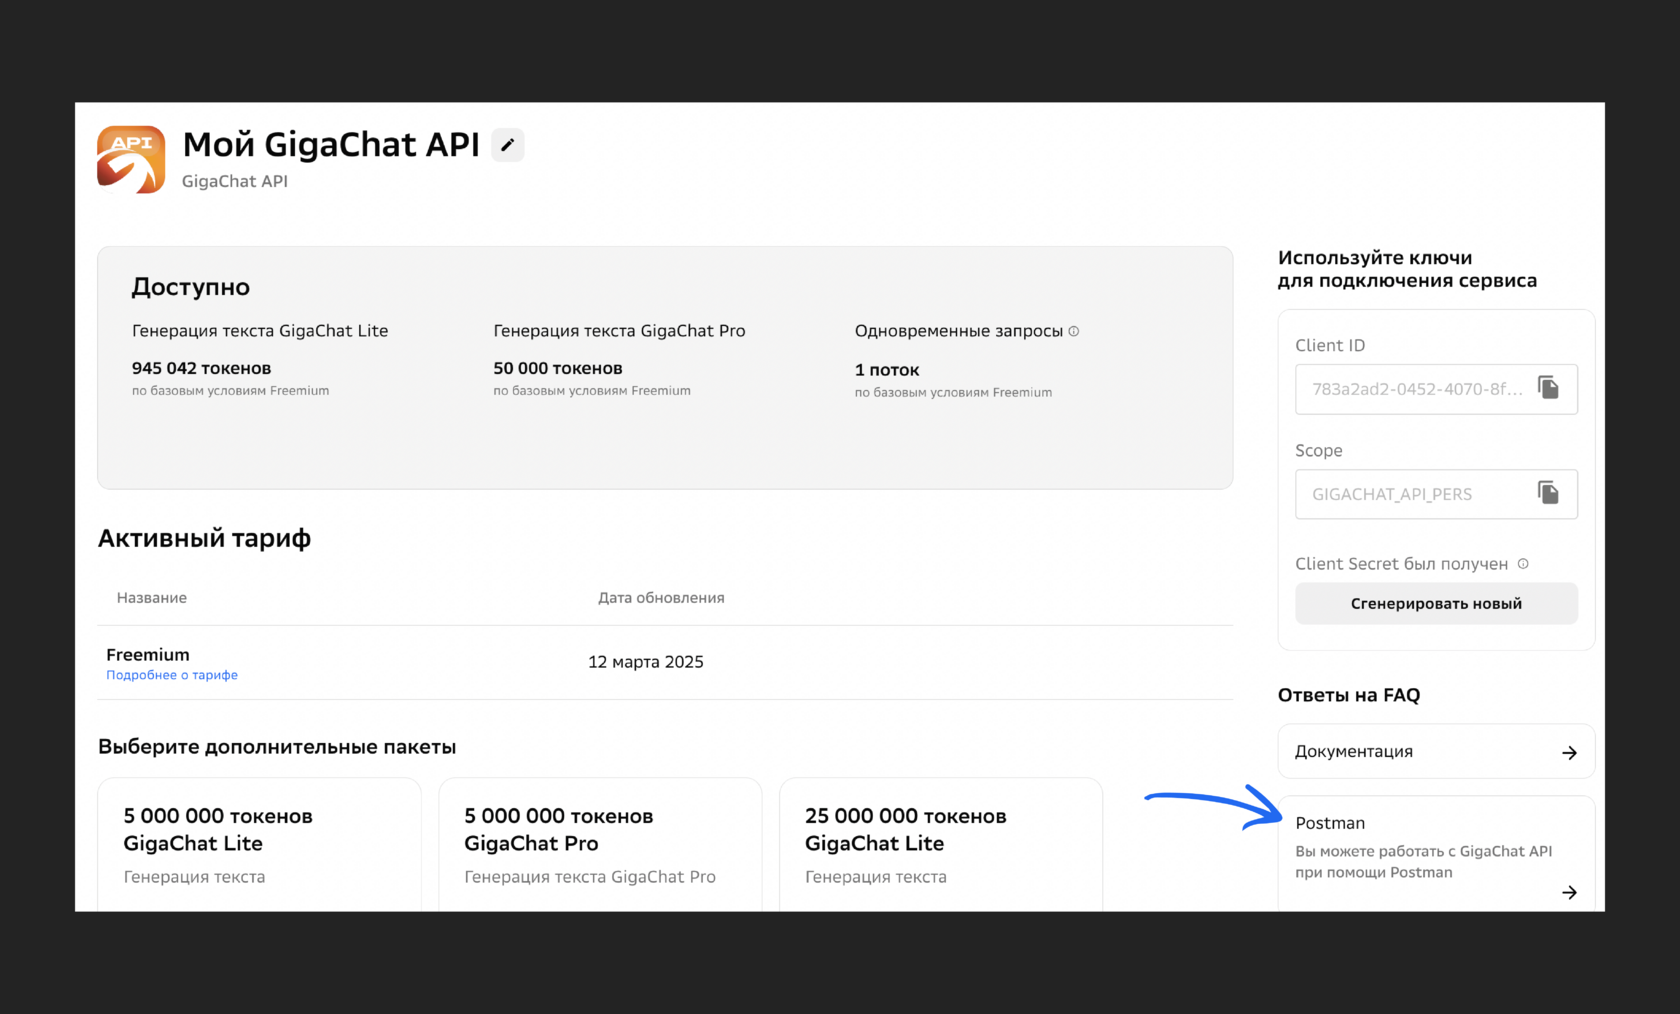This screenshot has height=1014, width=1680.
Task: Copy the Scope value
Action: (x=1548, y=493)
